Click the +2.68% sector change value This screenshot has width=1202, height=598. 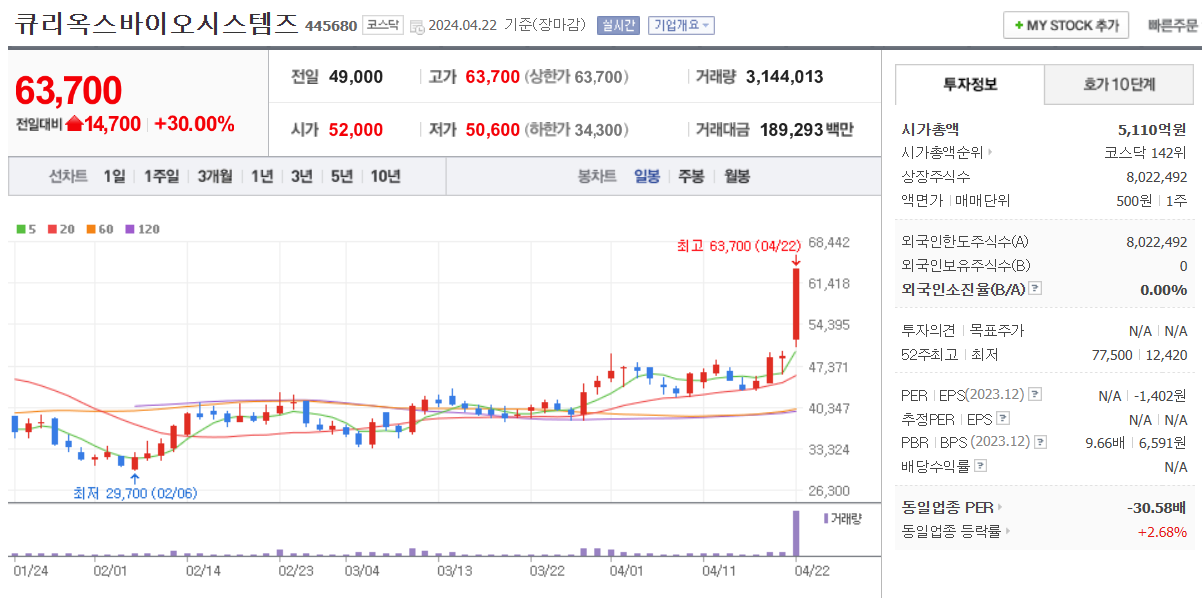click(1162, 531)
